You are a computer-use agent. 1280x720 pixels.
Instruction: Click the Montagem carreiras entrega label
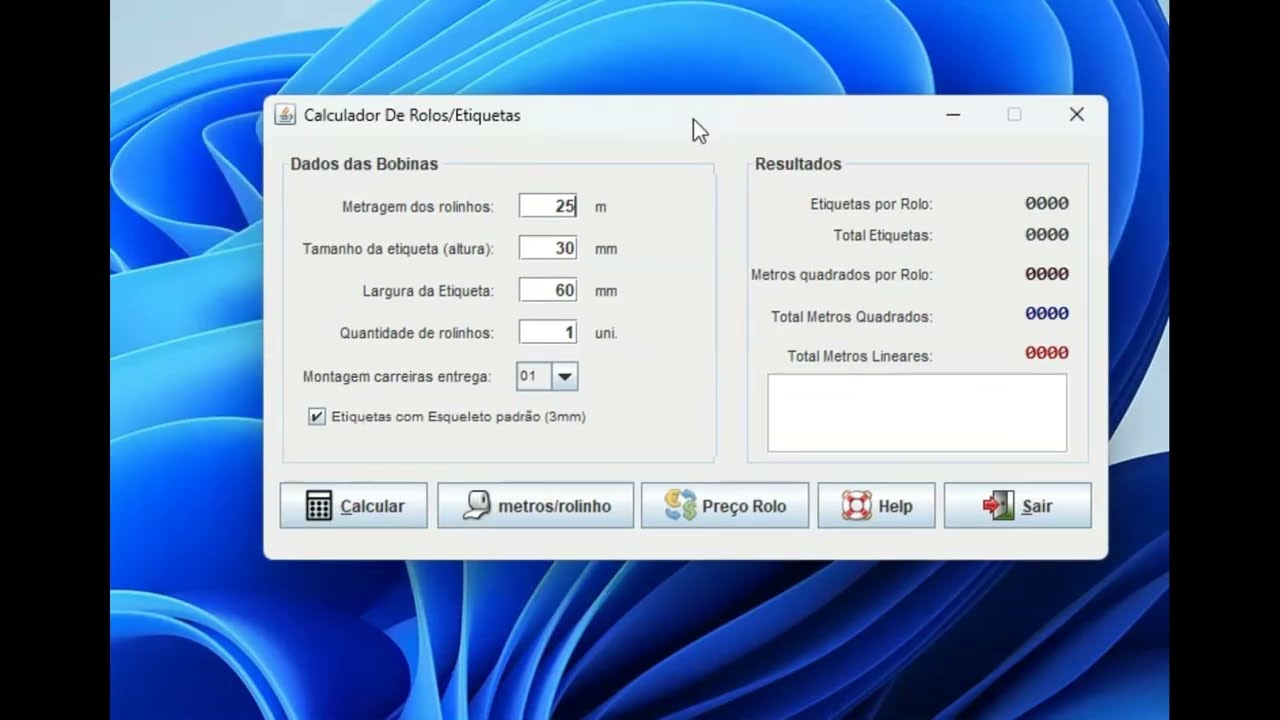[x=397, y=377]
